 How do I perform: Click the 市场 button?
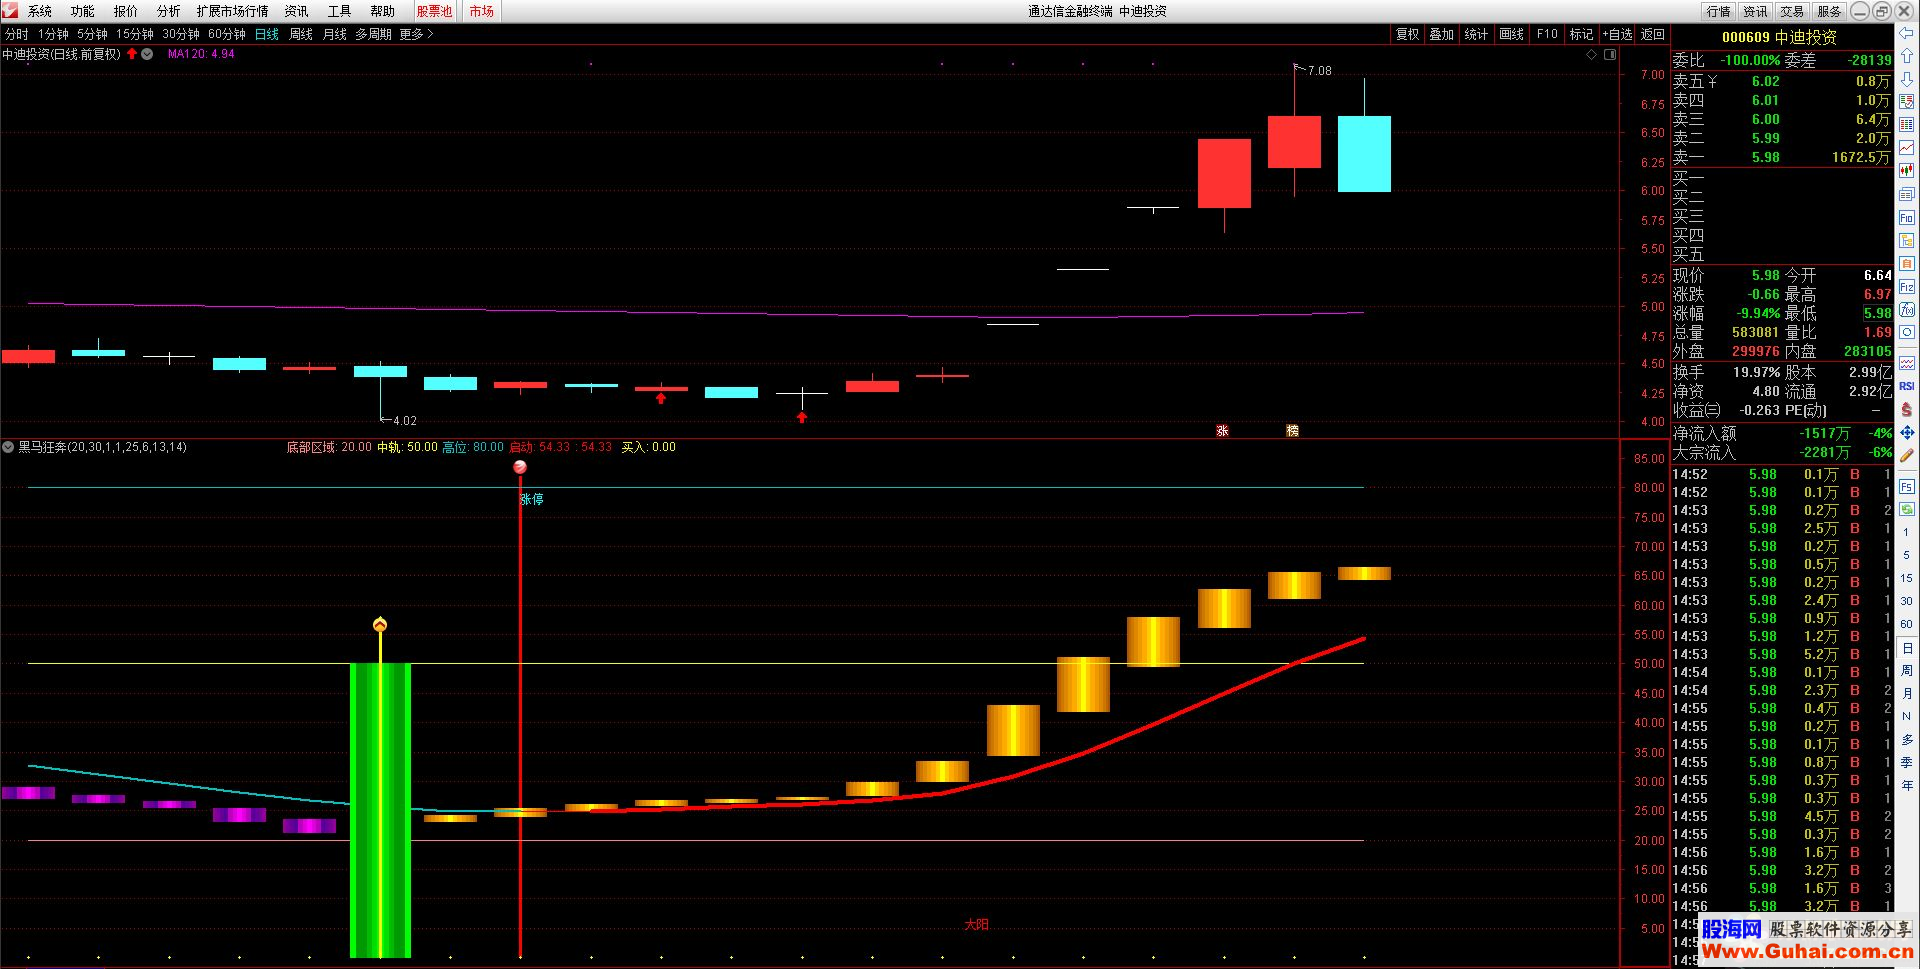pos(482,11)
